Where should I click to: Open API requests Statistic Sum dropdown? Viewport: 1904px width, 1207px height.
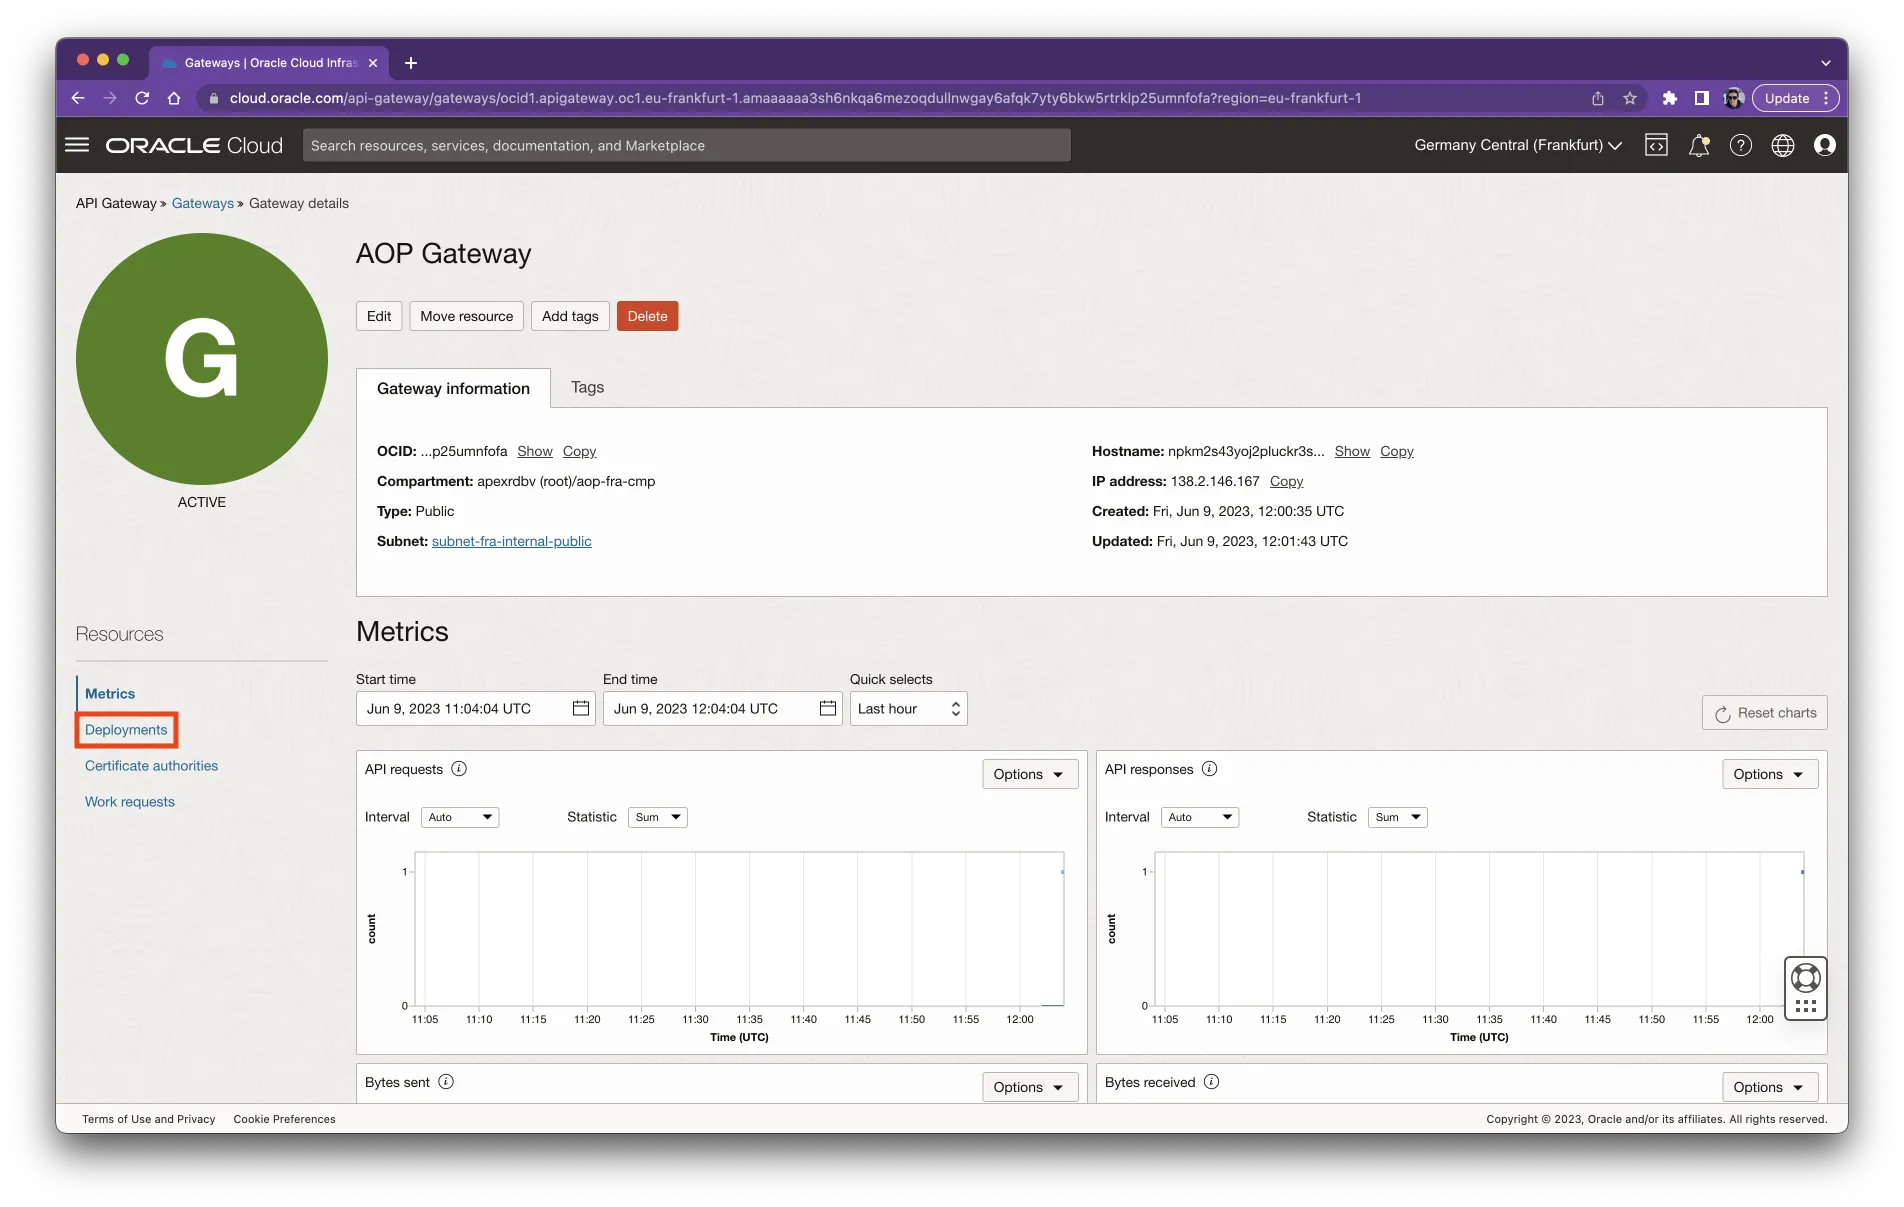[657, 817]
